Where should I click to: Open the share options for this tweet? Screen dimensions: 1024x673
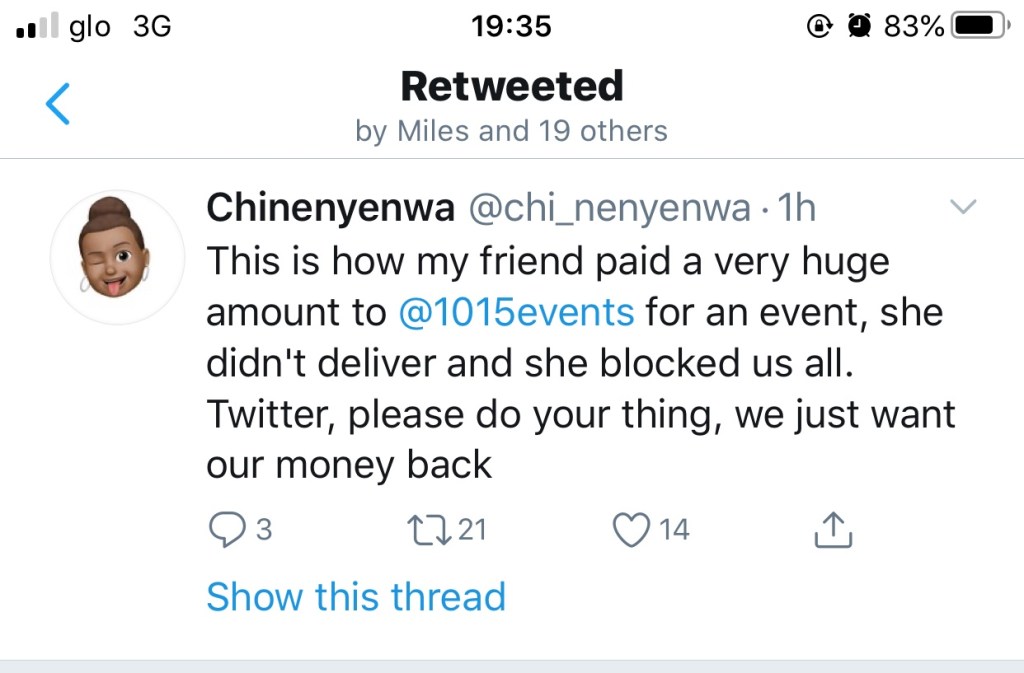(x=832, y=529)
